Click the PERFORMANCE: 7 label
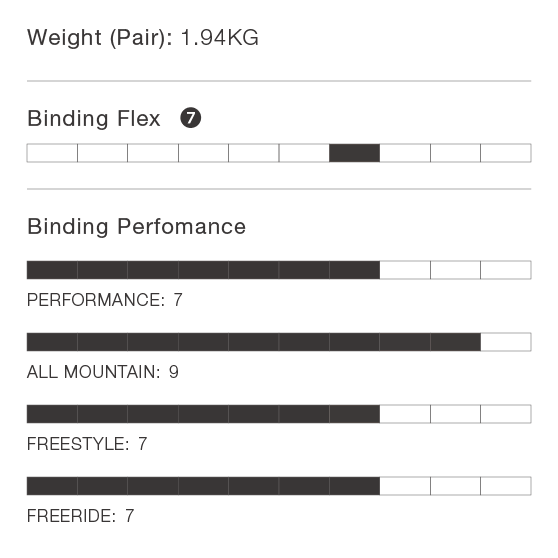558x558 pixels. (x=105, y=300)
